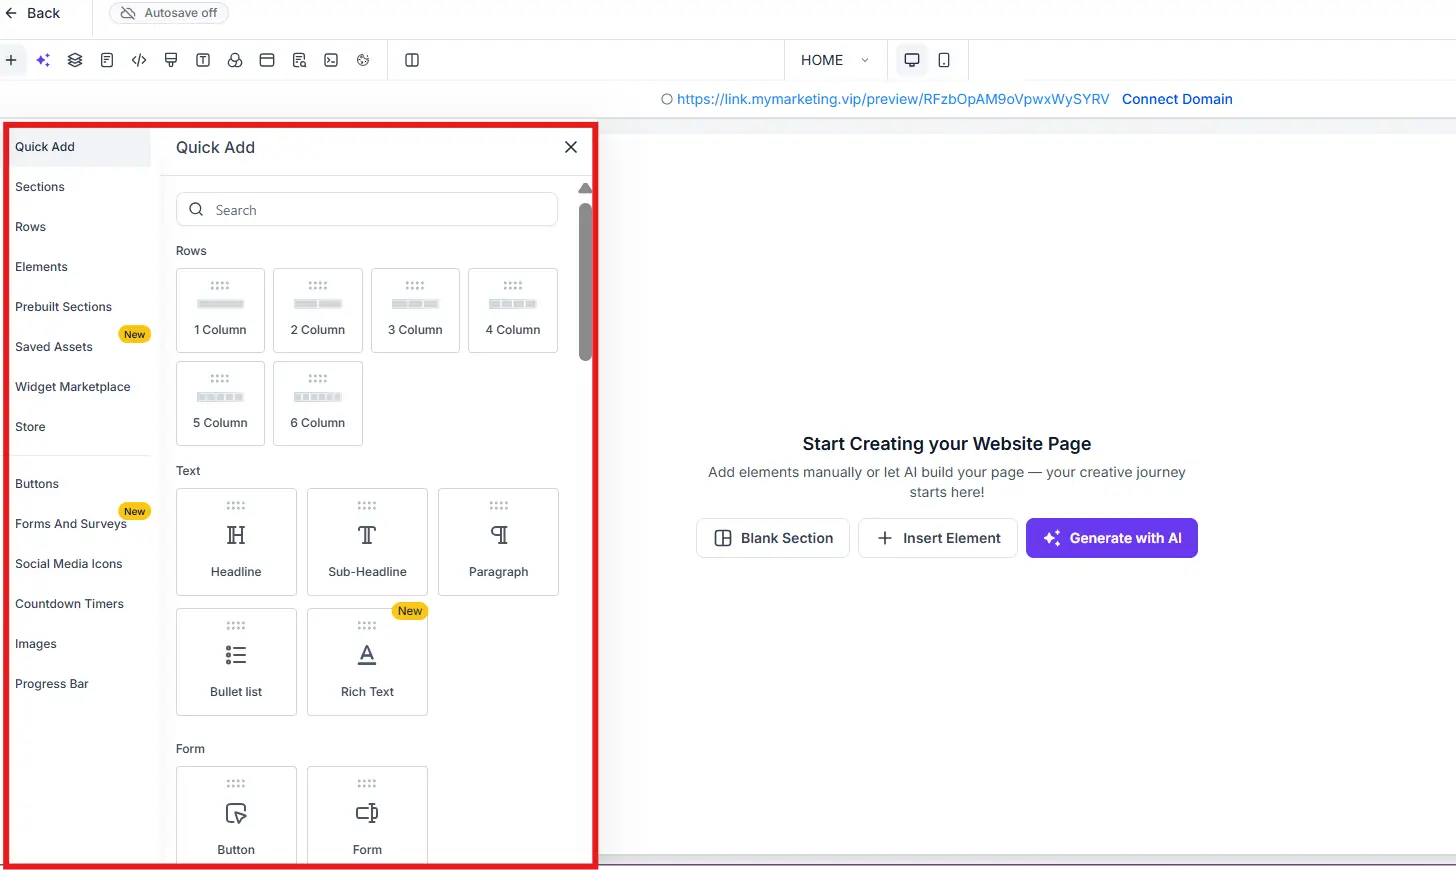
Task: Click the overlapping circles color icon
Action: (235, 60)
